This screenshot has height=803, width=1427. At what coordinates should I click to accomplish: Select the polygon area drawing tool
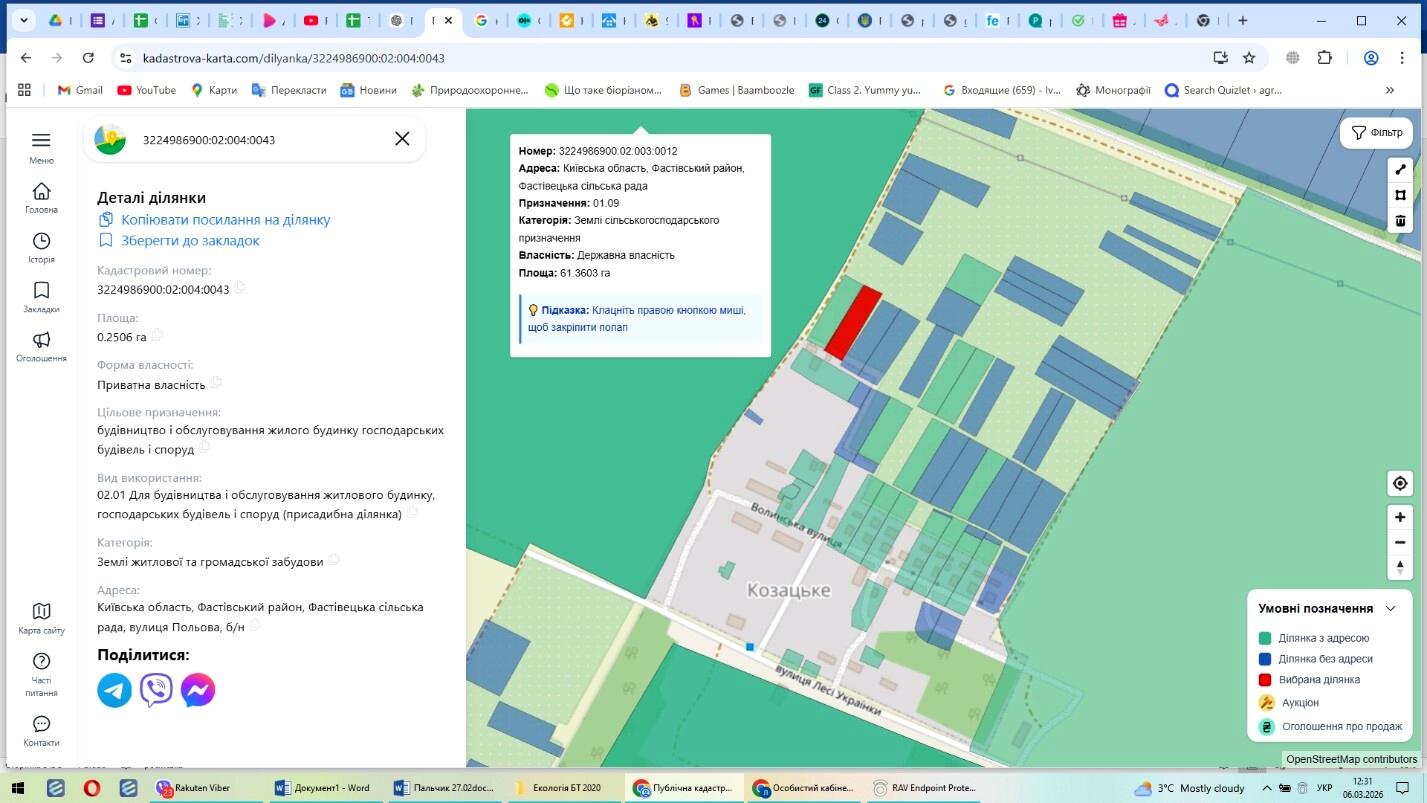click(1400, 195)
